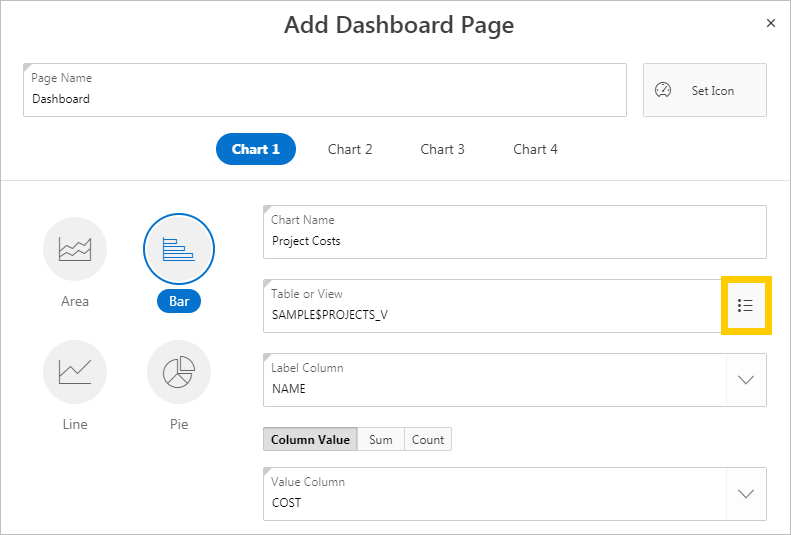Expand the Value Column dropdown

[x=746, y=494]
